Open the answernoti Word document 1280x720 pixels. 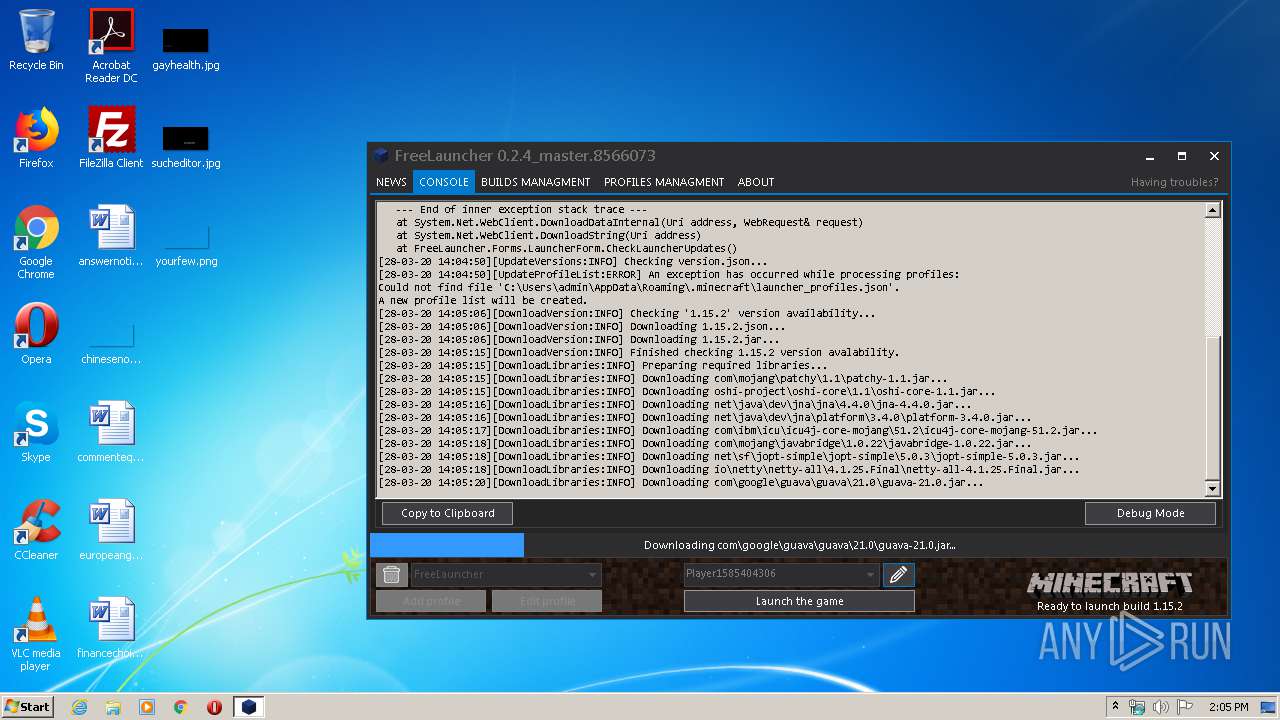click(x=111, y=236)
